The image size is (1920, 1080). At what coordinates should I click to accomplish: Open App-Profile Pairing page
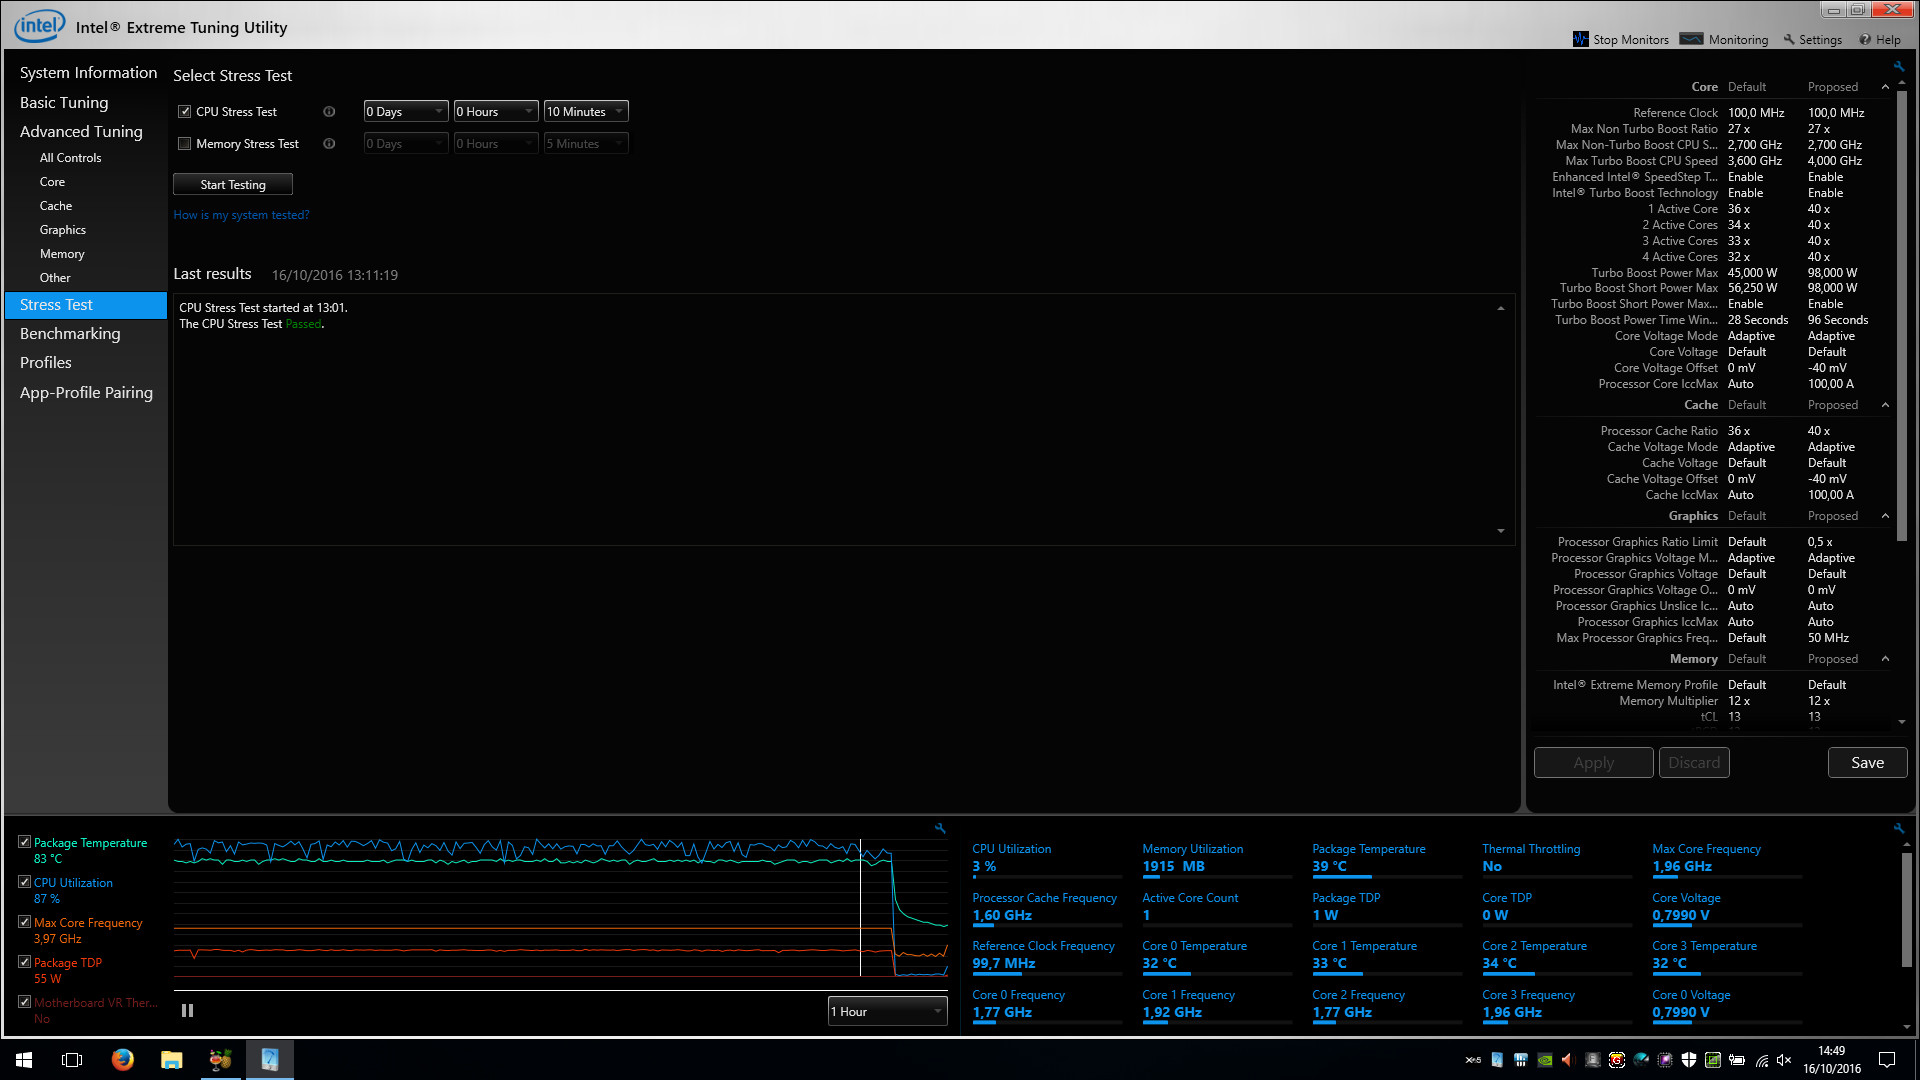86,393
